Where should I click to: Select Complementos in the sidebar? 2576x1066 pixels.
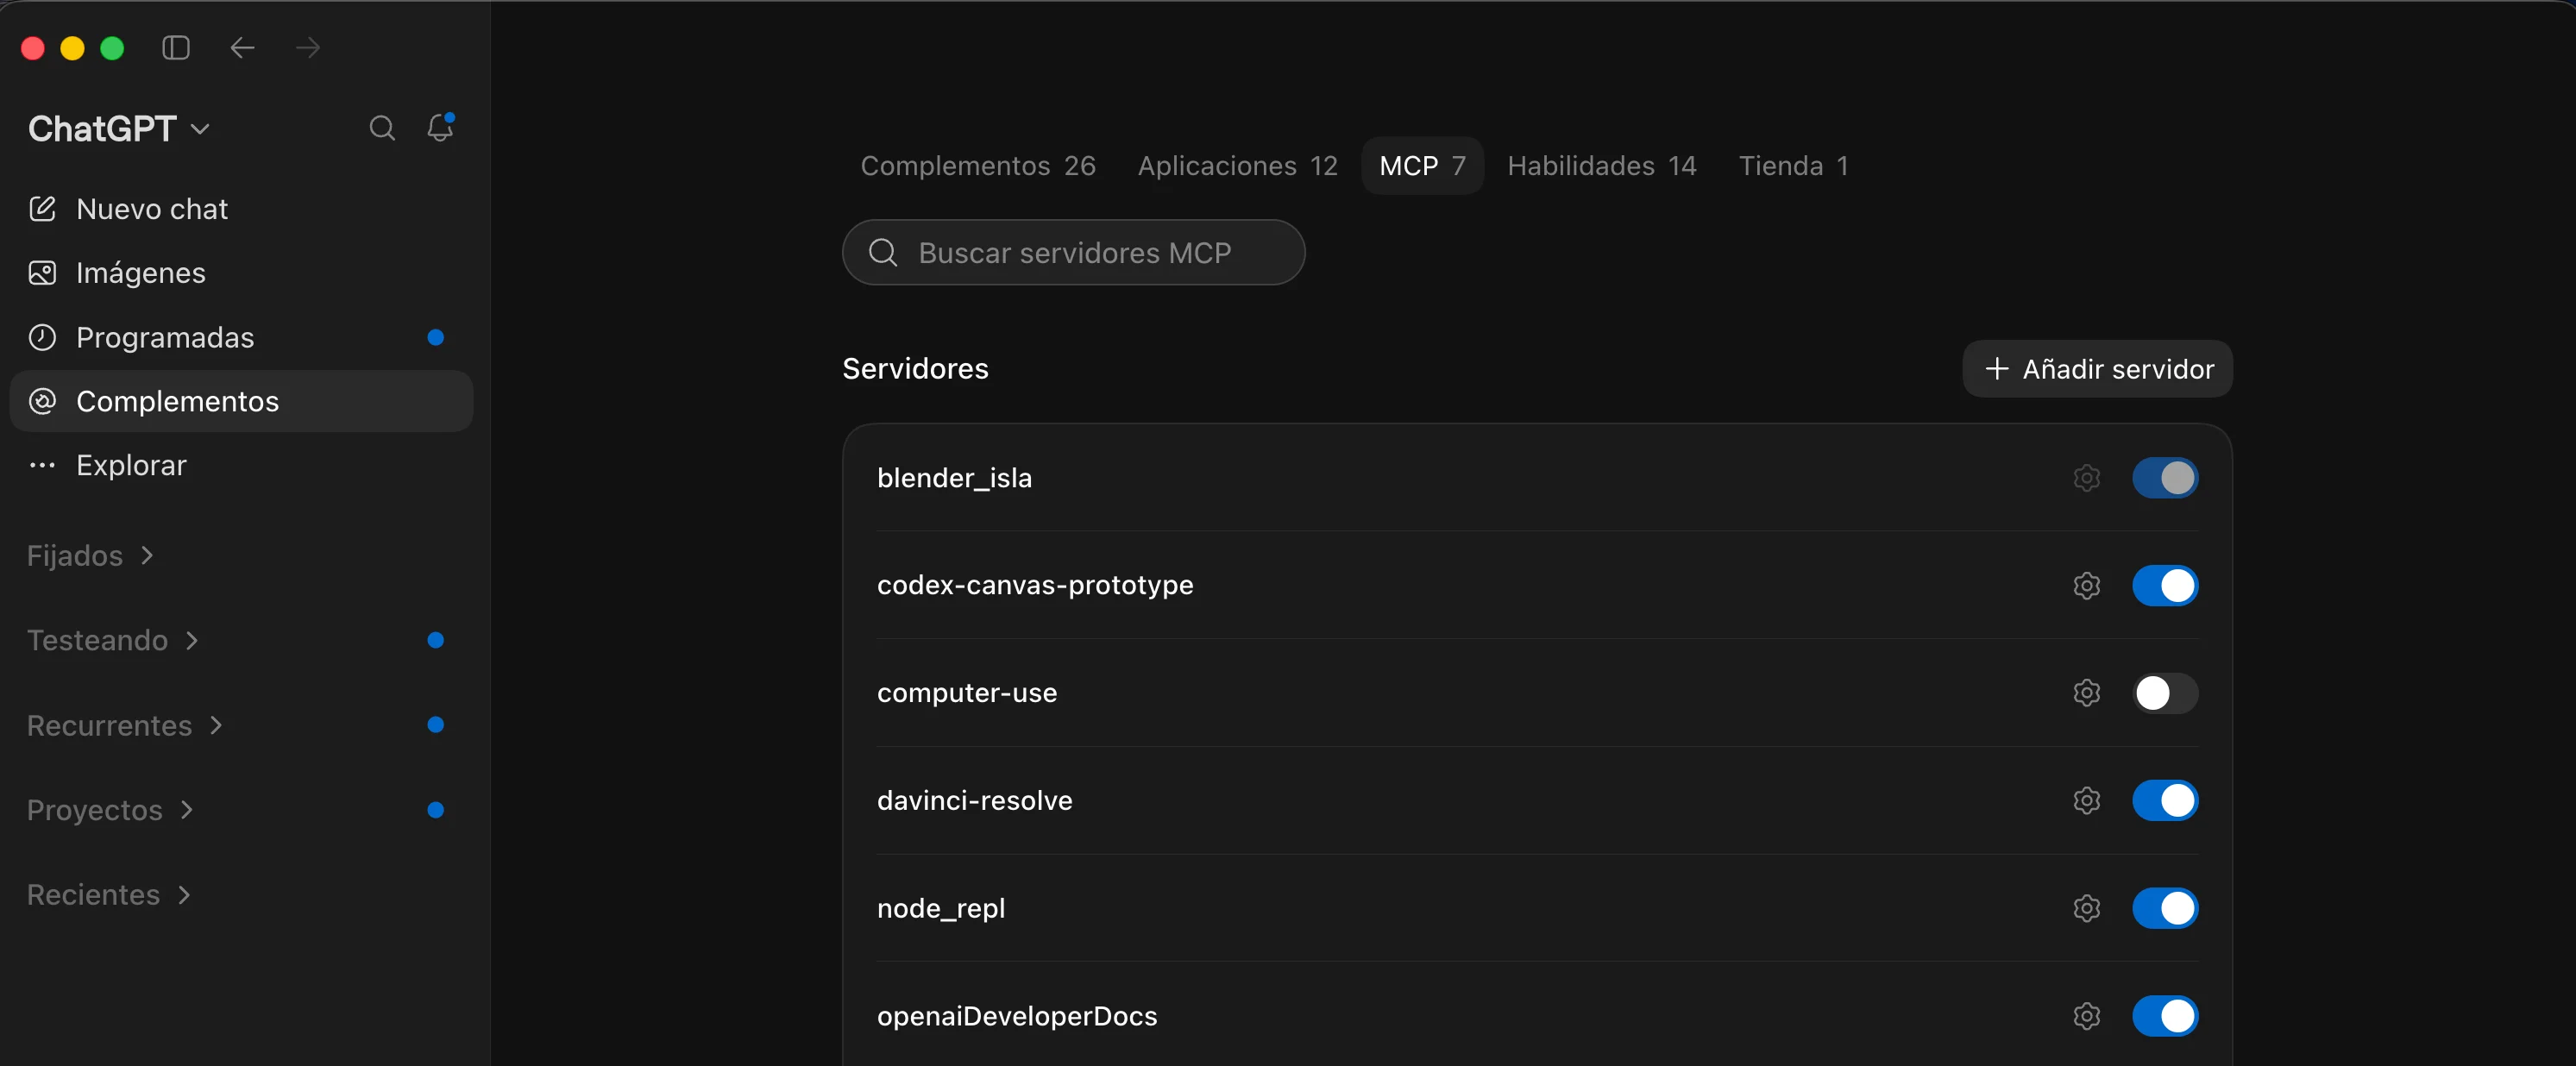click(x=241, y=401)
